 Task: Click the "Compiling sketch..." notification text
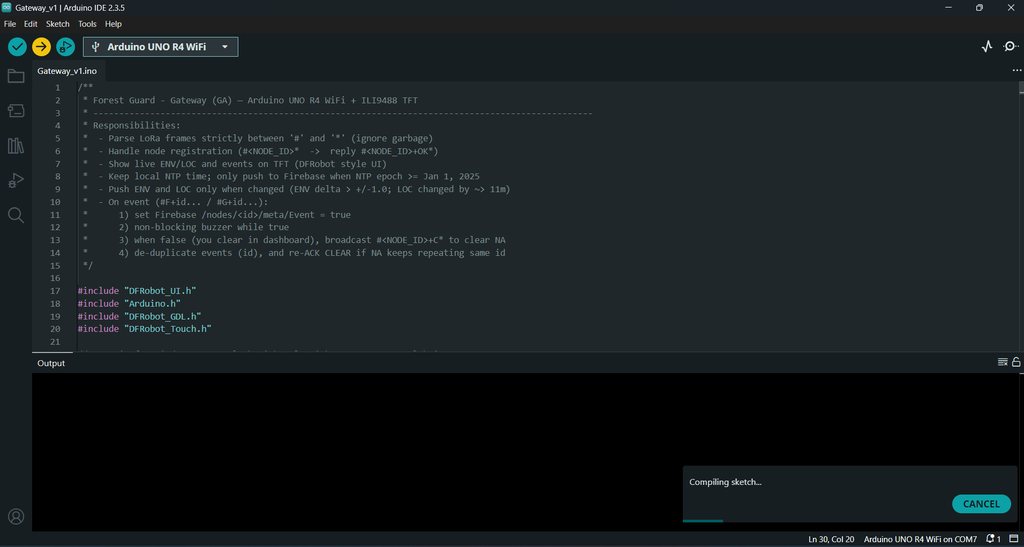[x=726, y=482]
